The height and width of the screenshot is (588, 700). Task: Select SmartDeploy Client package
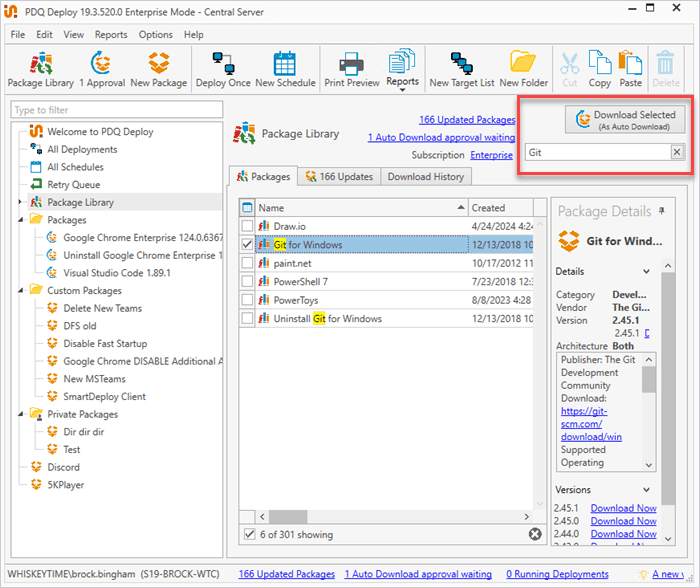[x=104, y=396]
